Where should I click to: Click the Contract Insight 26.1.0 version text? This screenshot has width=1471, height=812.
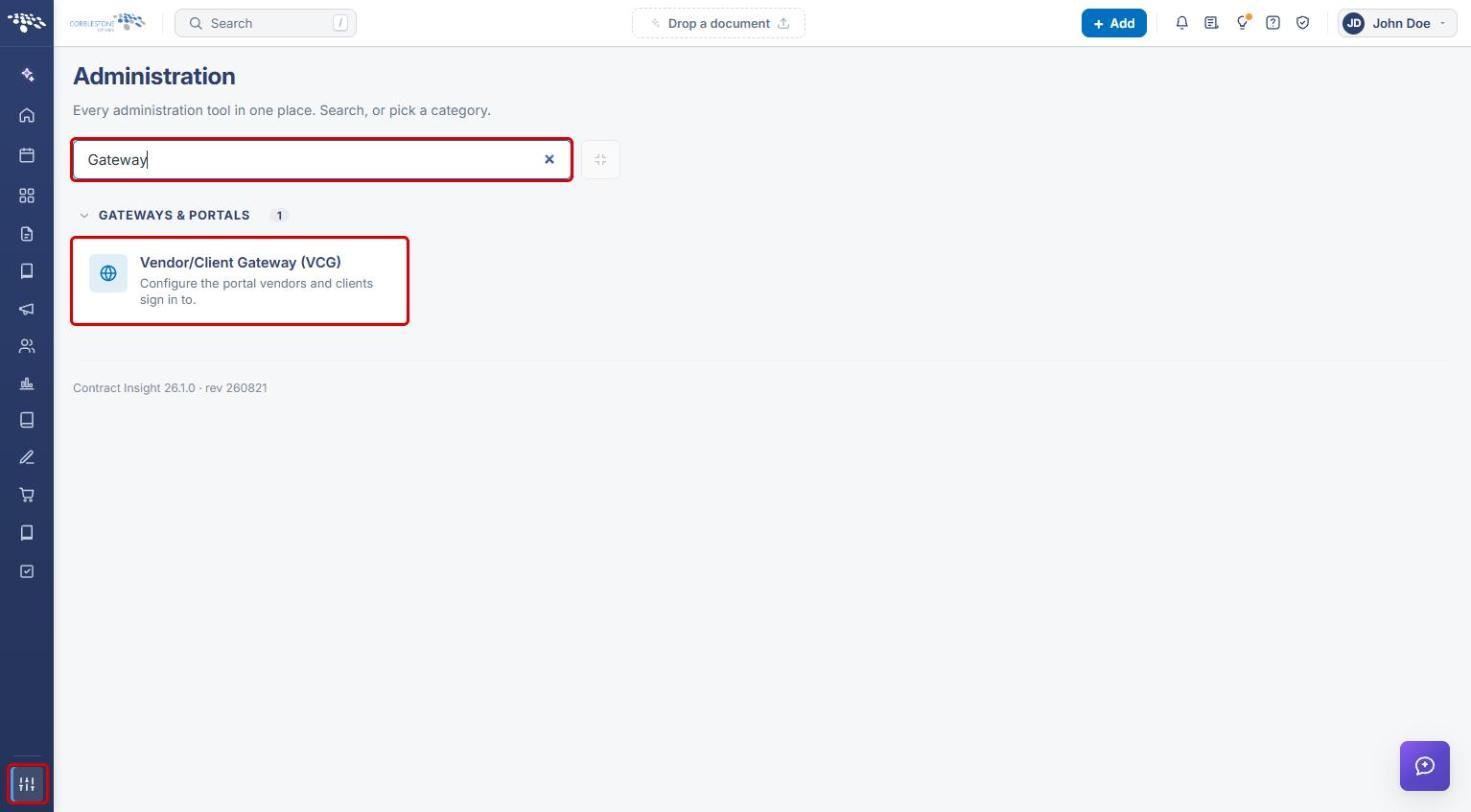tap(170, 388)
